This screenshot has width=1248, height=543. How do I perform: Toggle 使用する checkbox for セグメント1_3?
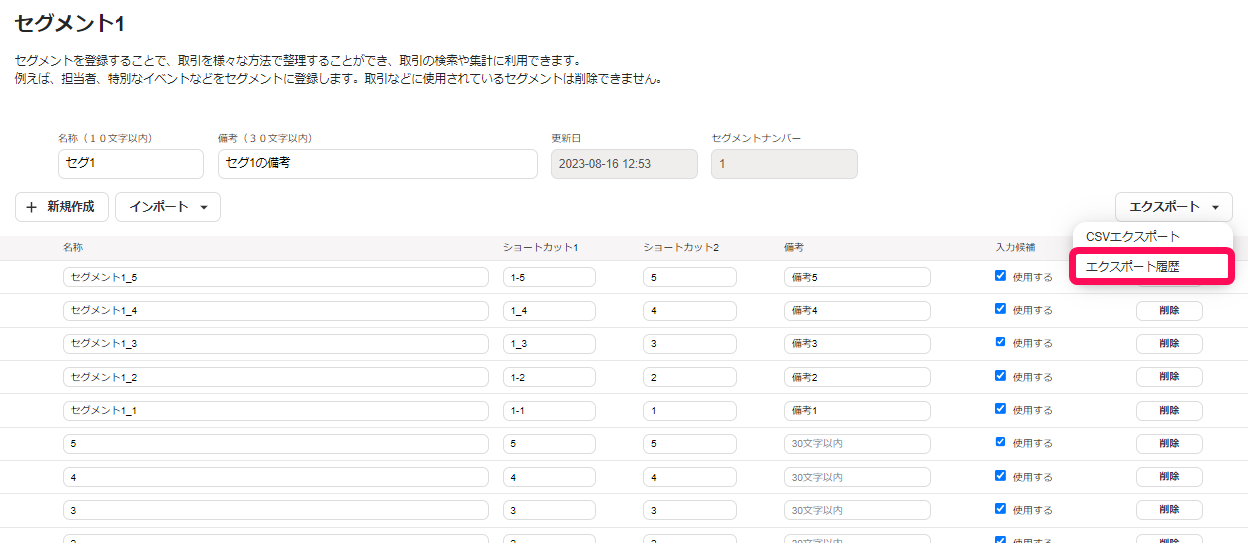(1000, 342)
